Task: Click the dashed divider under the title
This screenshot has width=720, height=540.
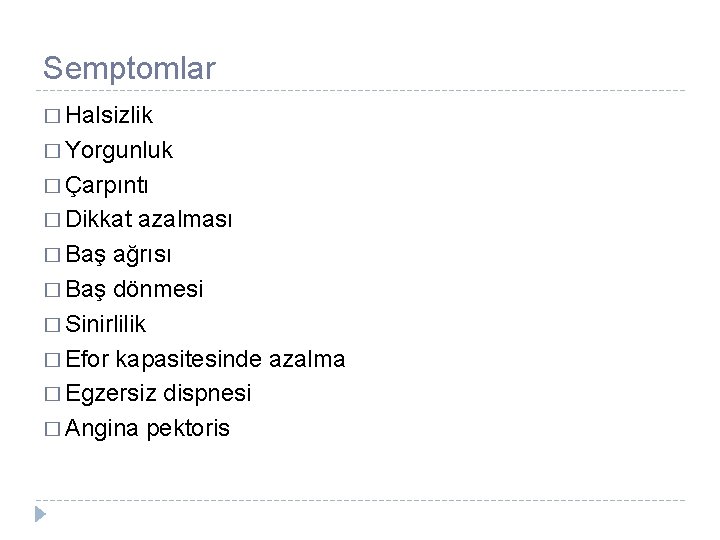Action: pyautogui.click(x=360, y=91)
